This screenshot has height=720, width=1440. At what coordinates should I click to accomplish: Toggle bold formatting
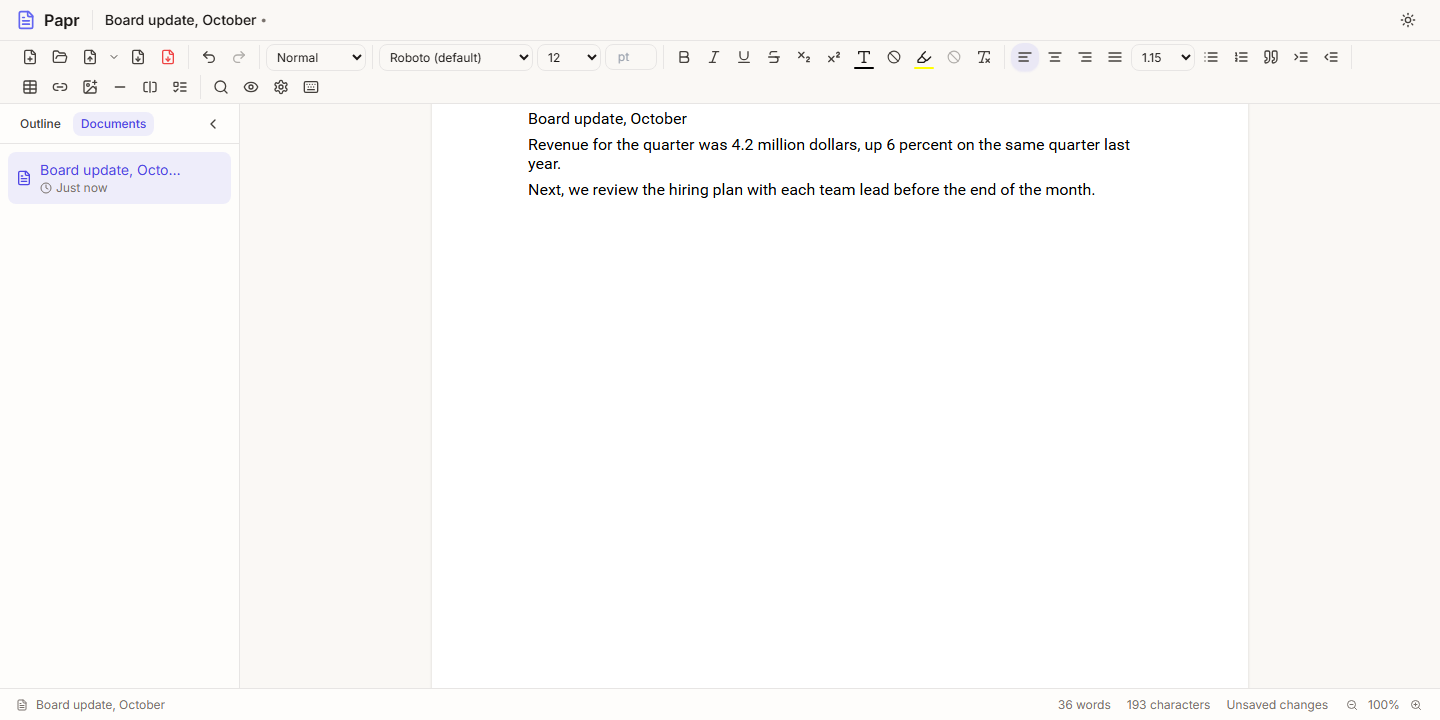pos(684,57)
